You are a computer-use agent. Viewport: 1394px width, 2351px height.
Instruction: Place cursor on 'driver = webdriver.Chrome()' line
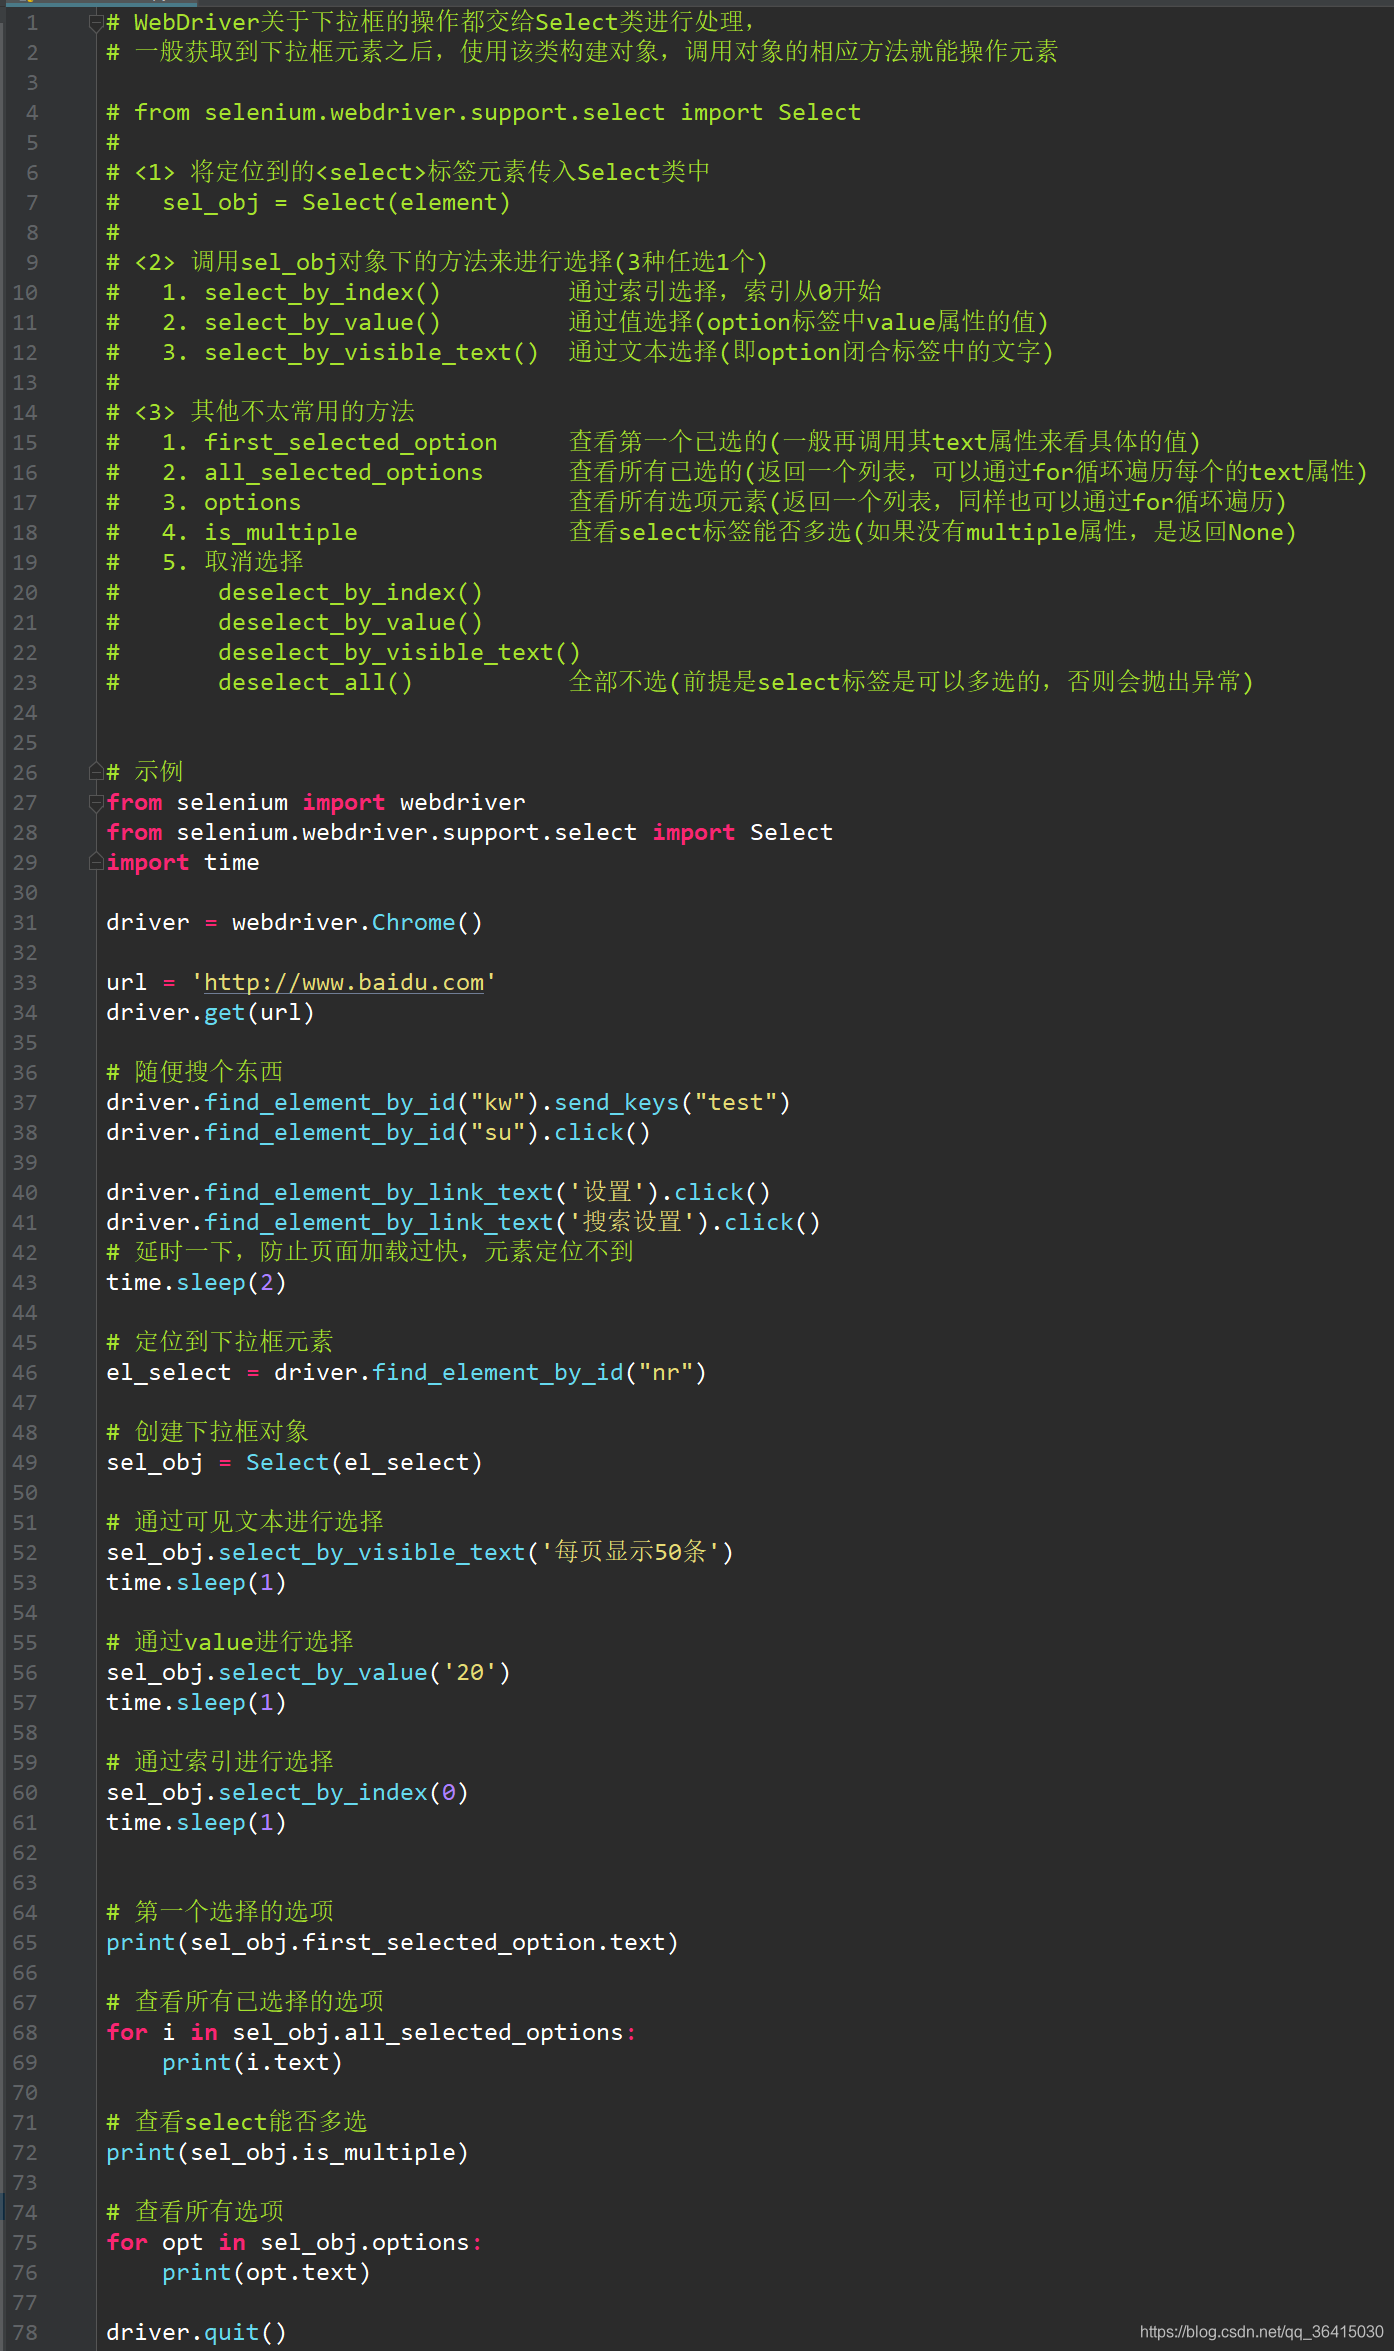[295, 922]
